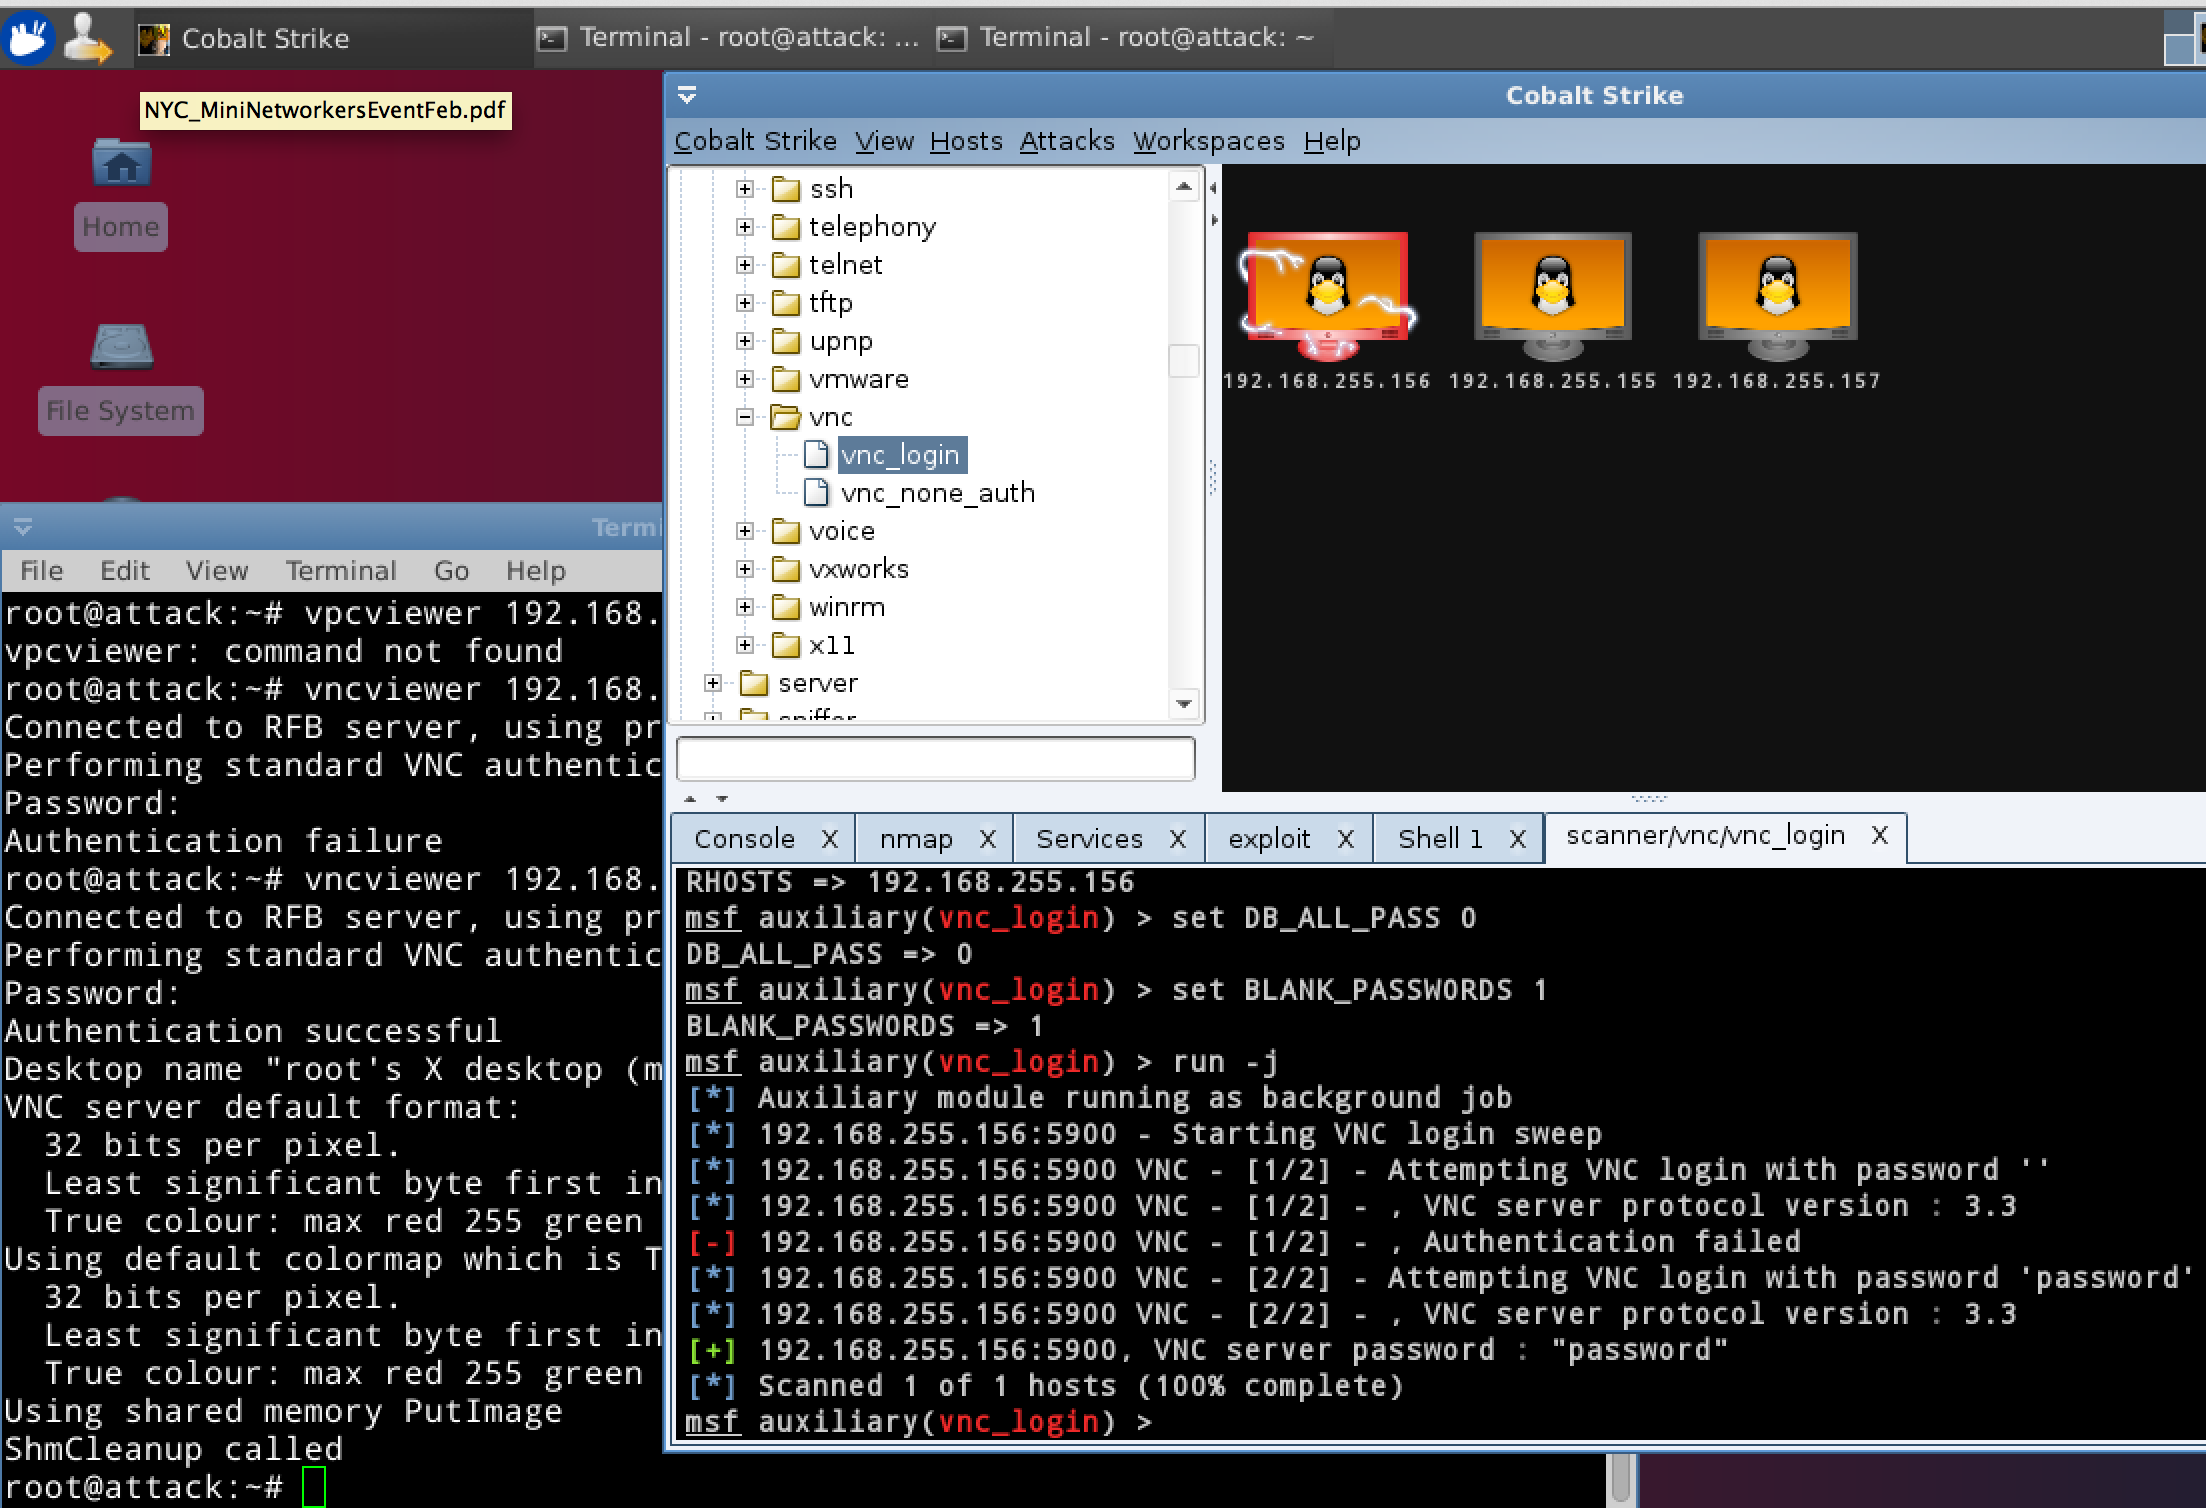Image resolution: width=2206 pixels, height=1508 pixels.
Task: Click the Xfce mouse applications menu icon
Action: tap(27, 38)
